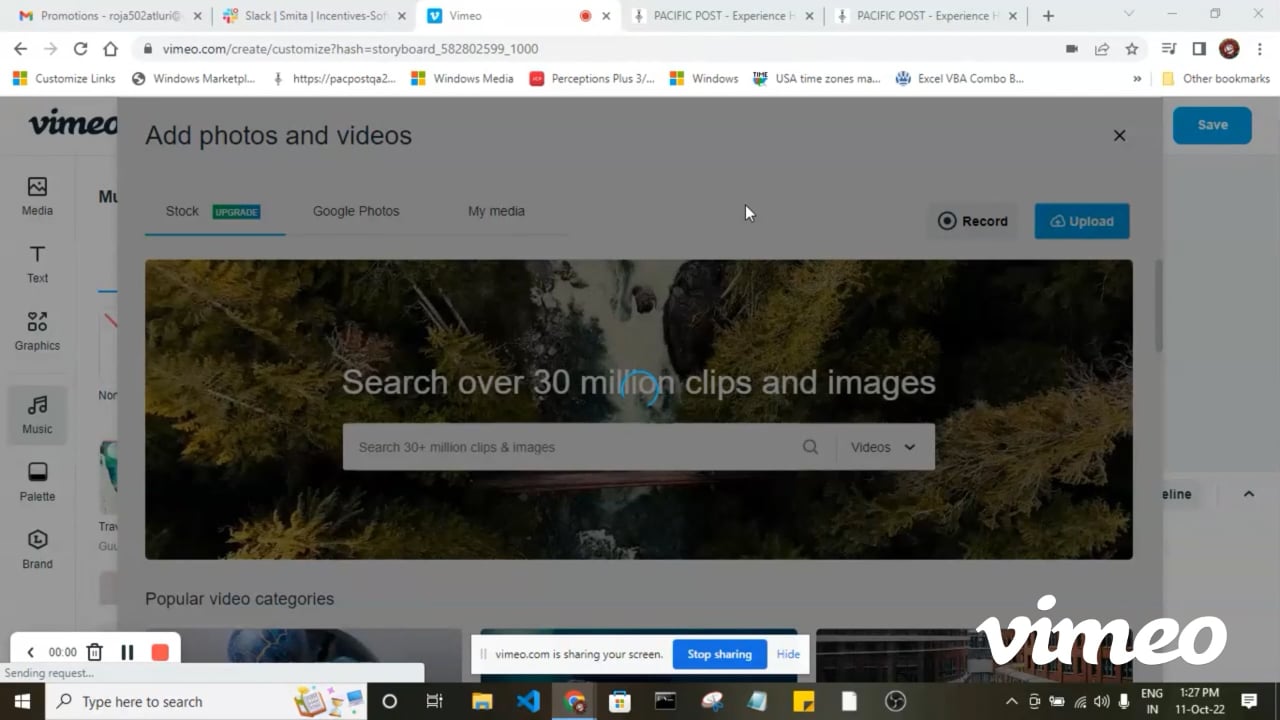The height and width of the screenshot is (720, 1280).
Task: Open the Chrome home page button
Action: tap(110, 49)
